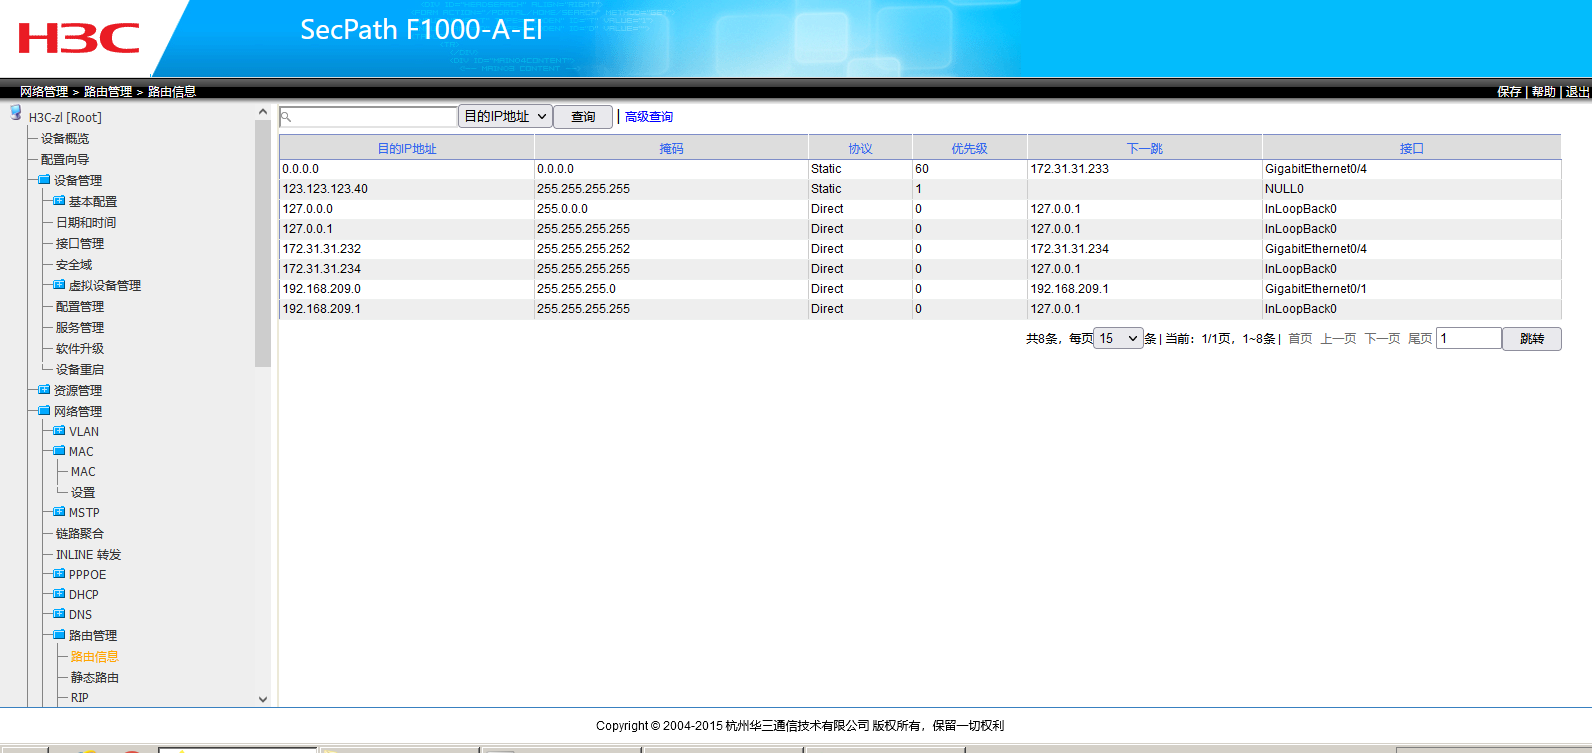Click 网络管理 in the breadcrumb

coord(44,91)
